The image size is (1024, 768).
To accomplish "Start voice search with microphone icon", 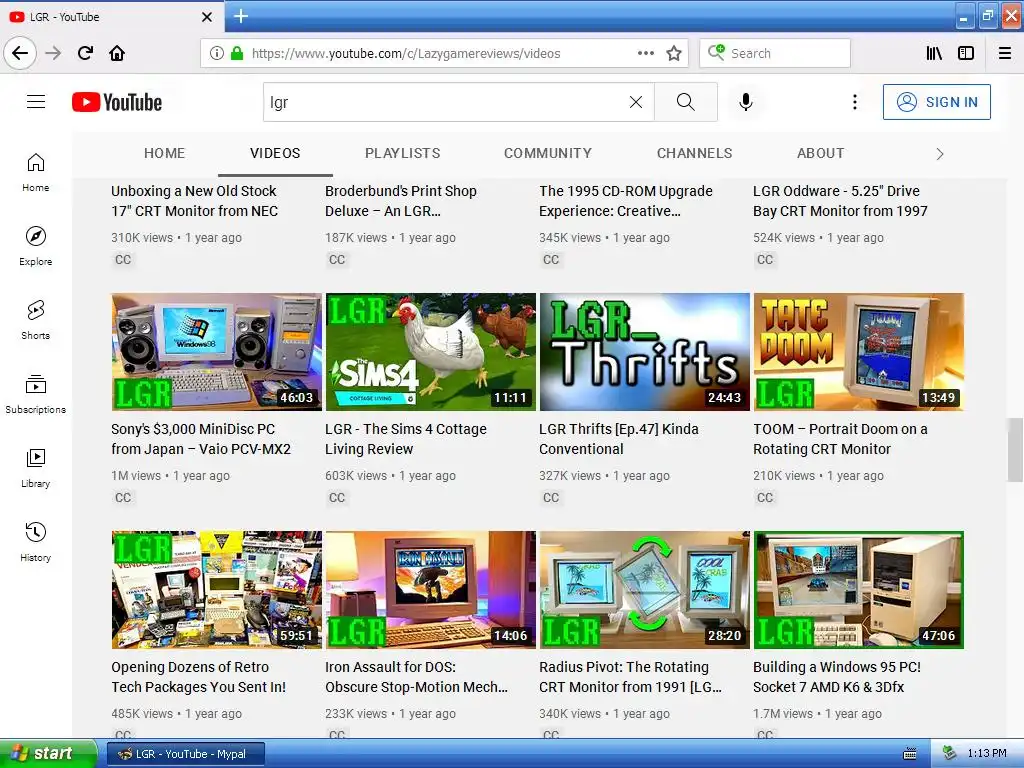I will tap(746, 102).
